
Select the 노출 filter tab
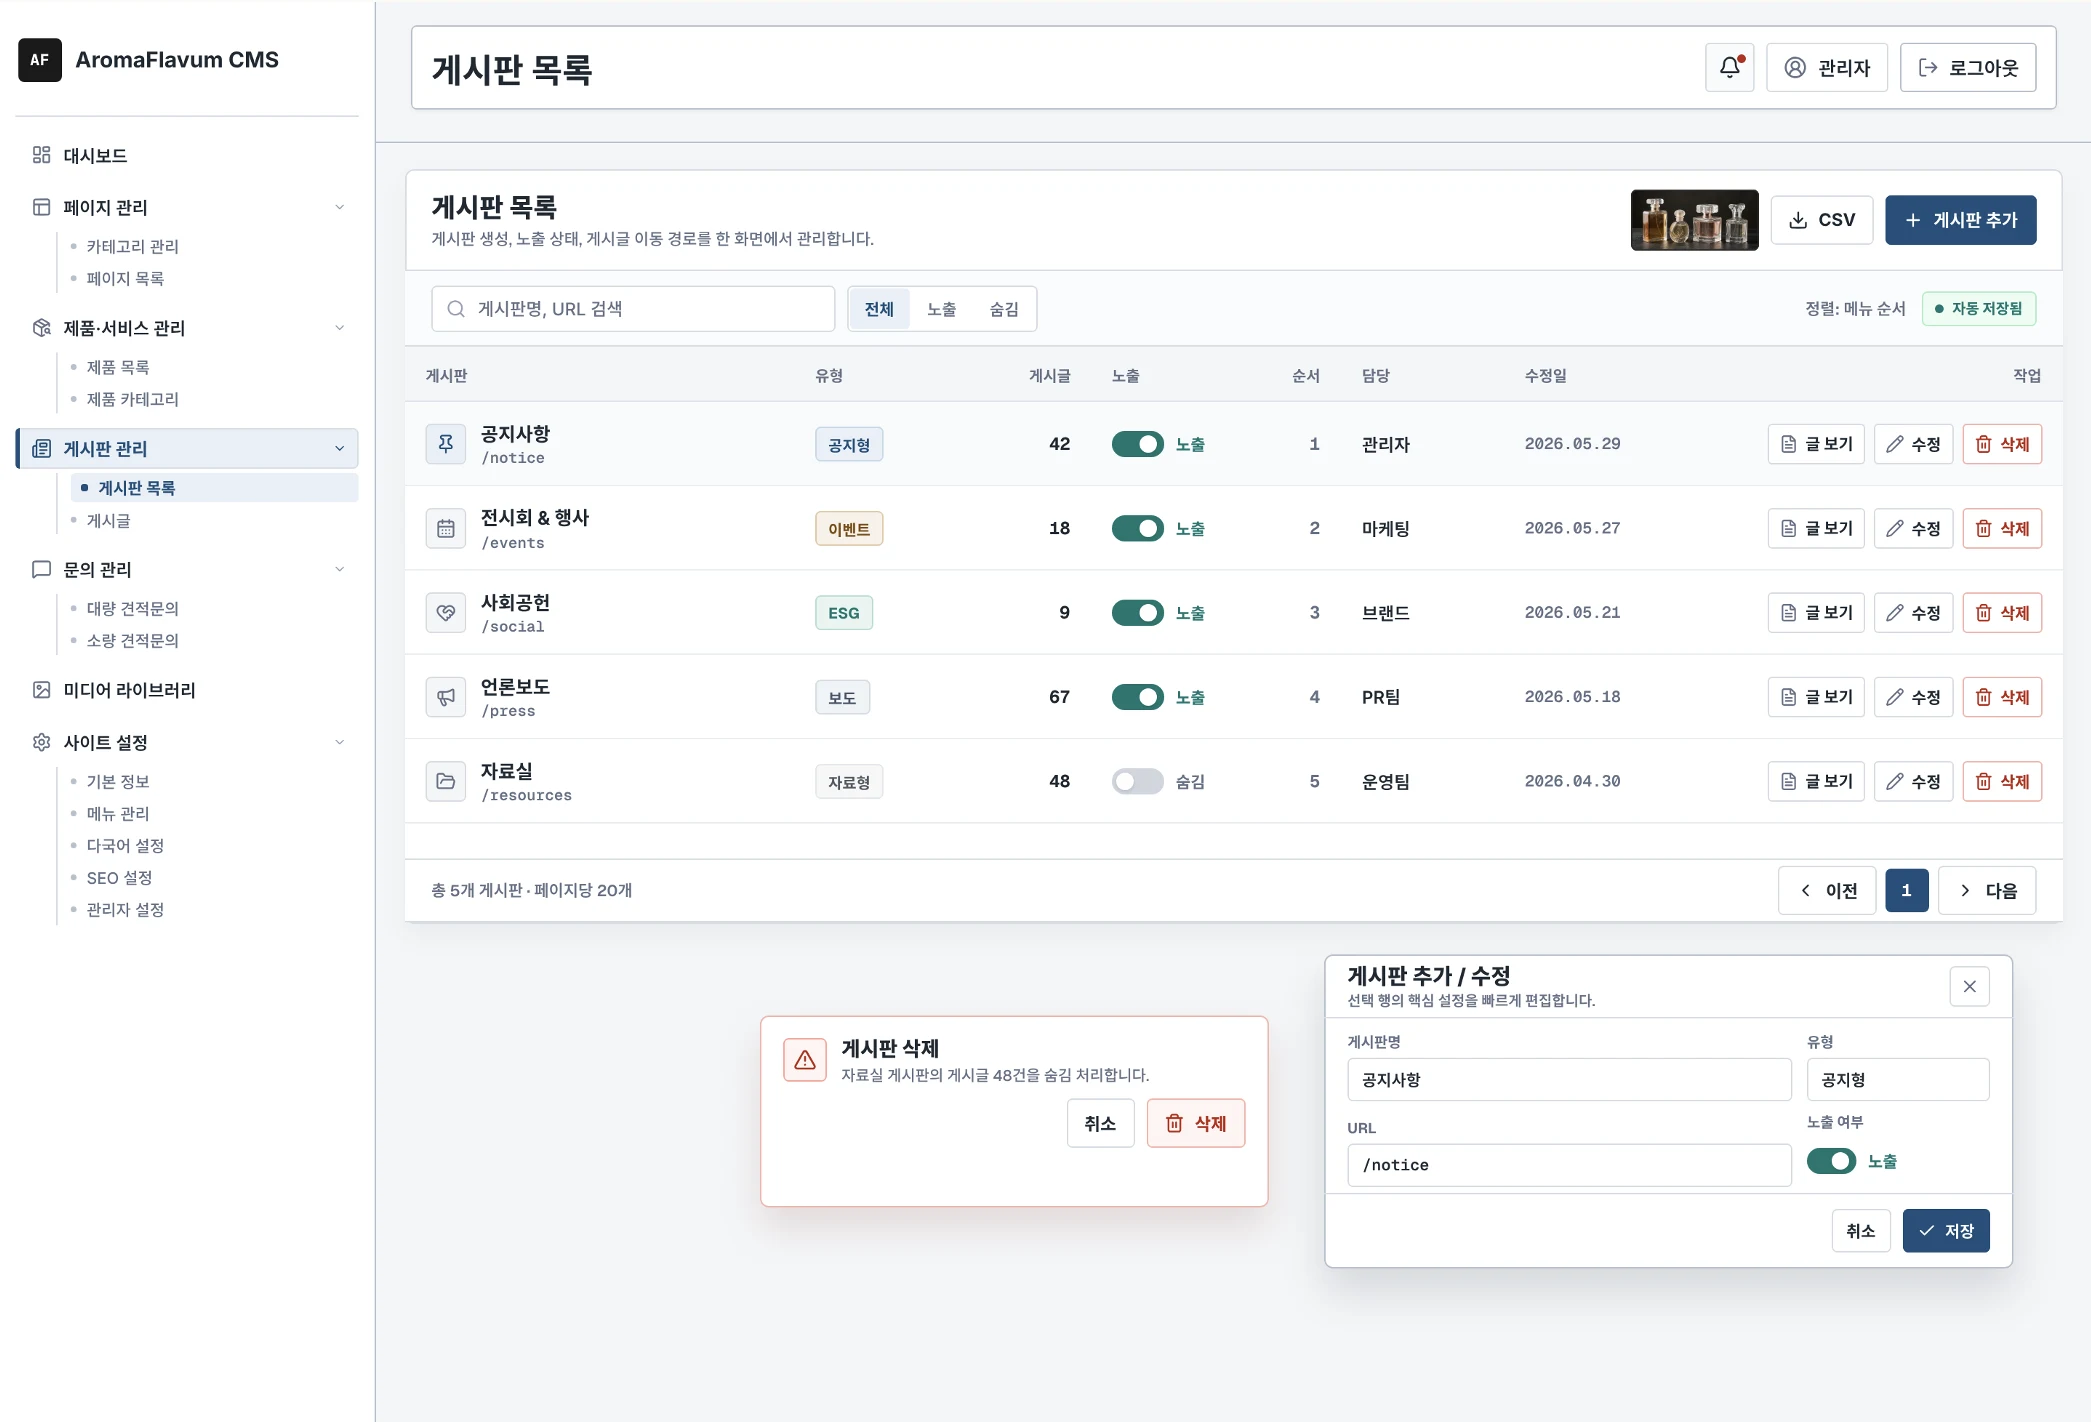point(941,309)
